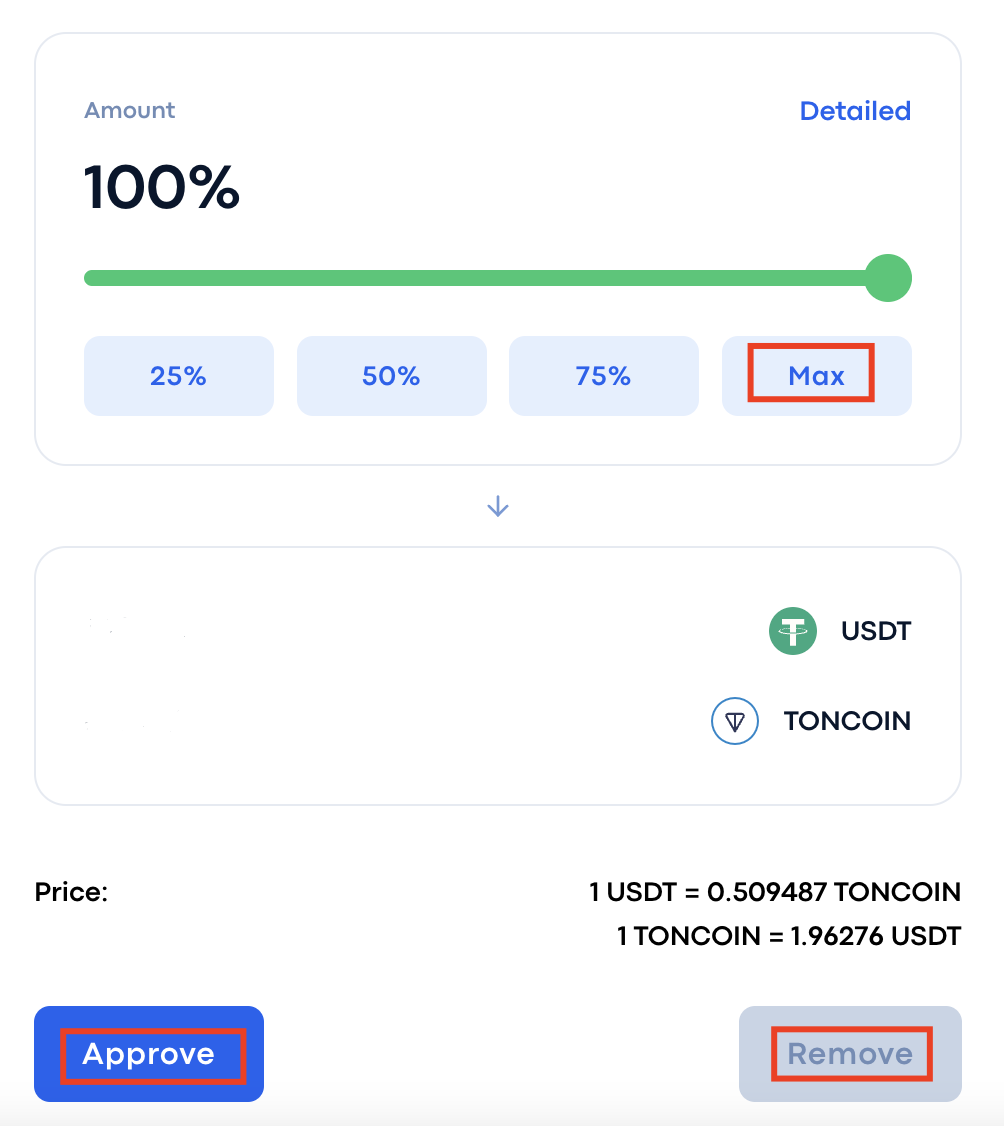Open the Detailed view link
1004x1126 pixels.
pos(855,111)
